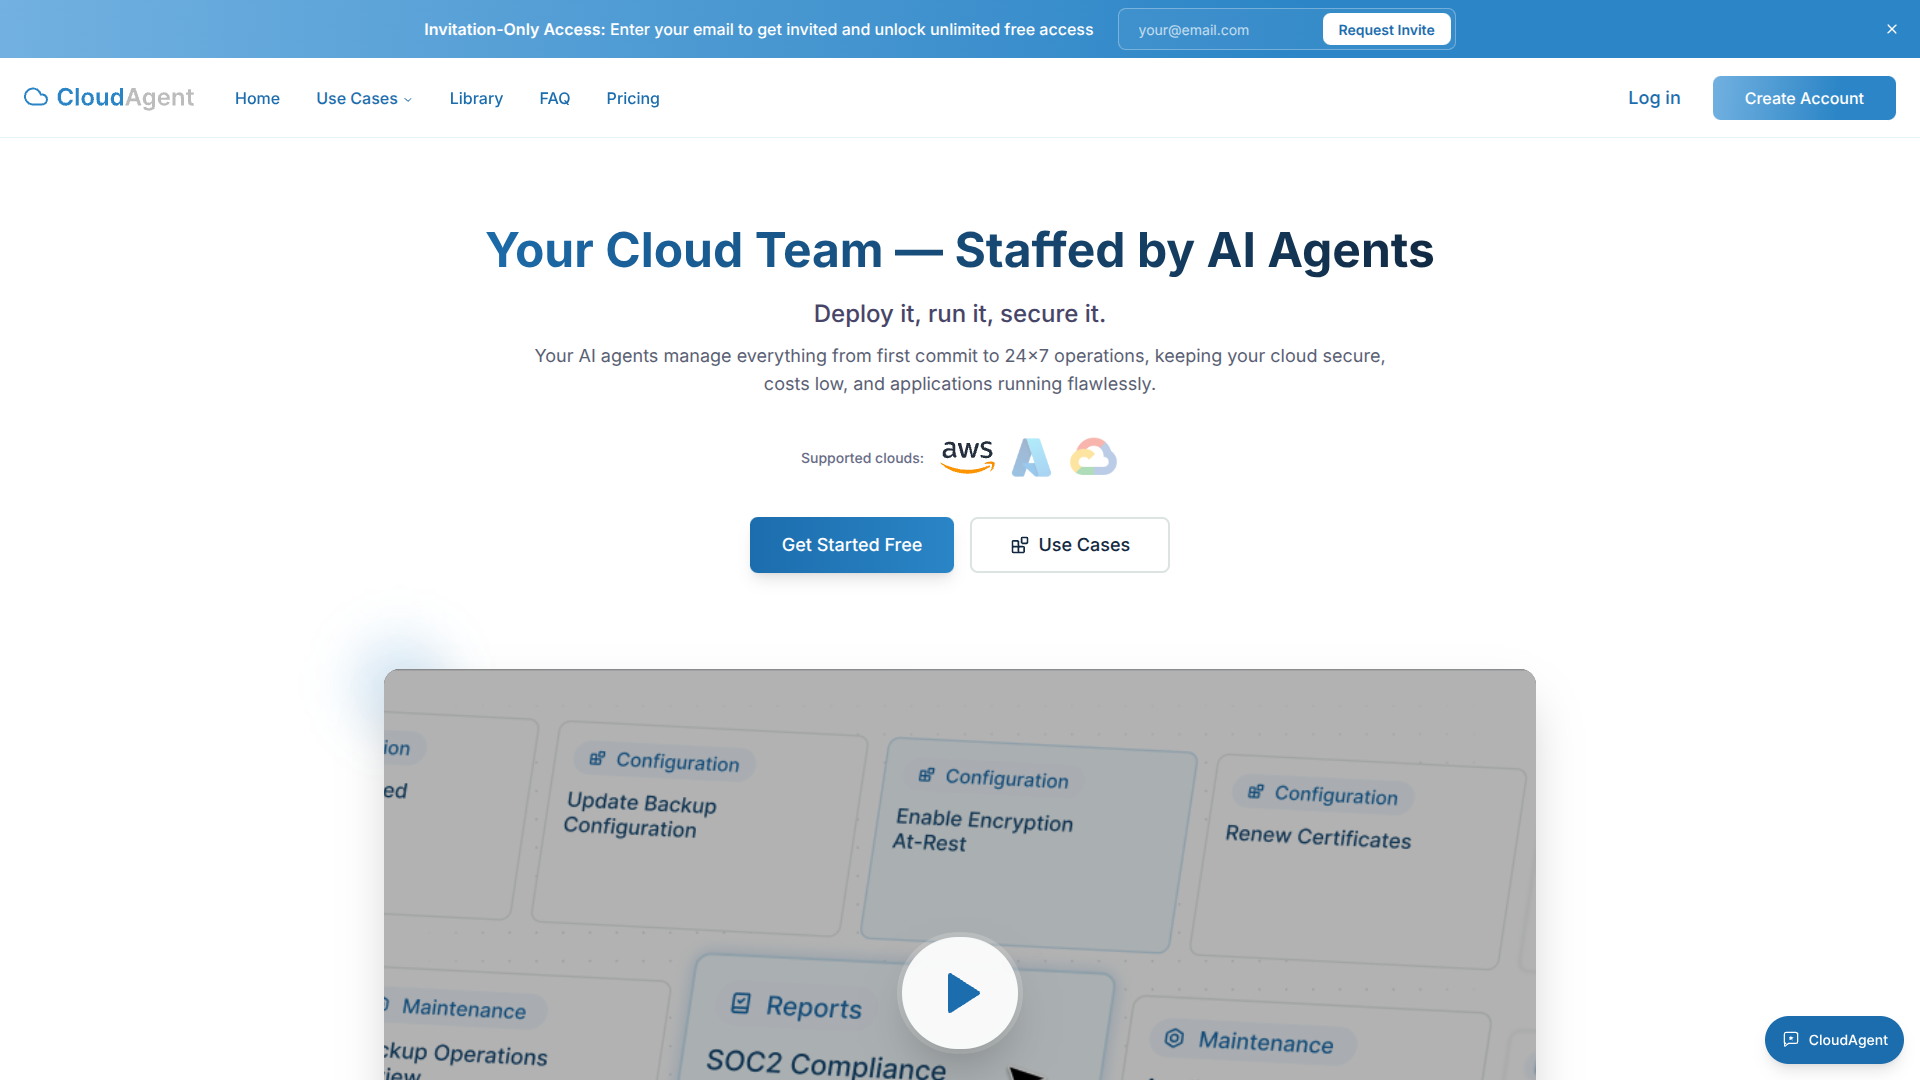This screenshot has width=1920, height=1080.
Task: Click the Reports icon near SOC2 Compliance
Action: click(739, 1005)
